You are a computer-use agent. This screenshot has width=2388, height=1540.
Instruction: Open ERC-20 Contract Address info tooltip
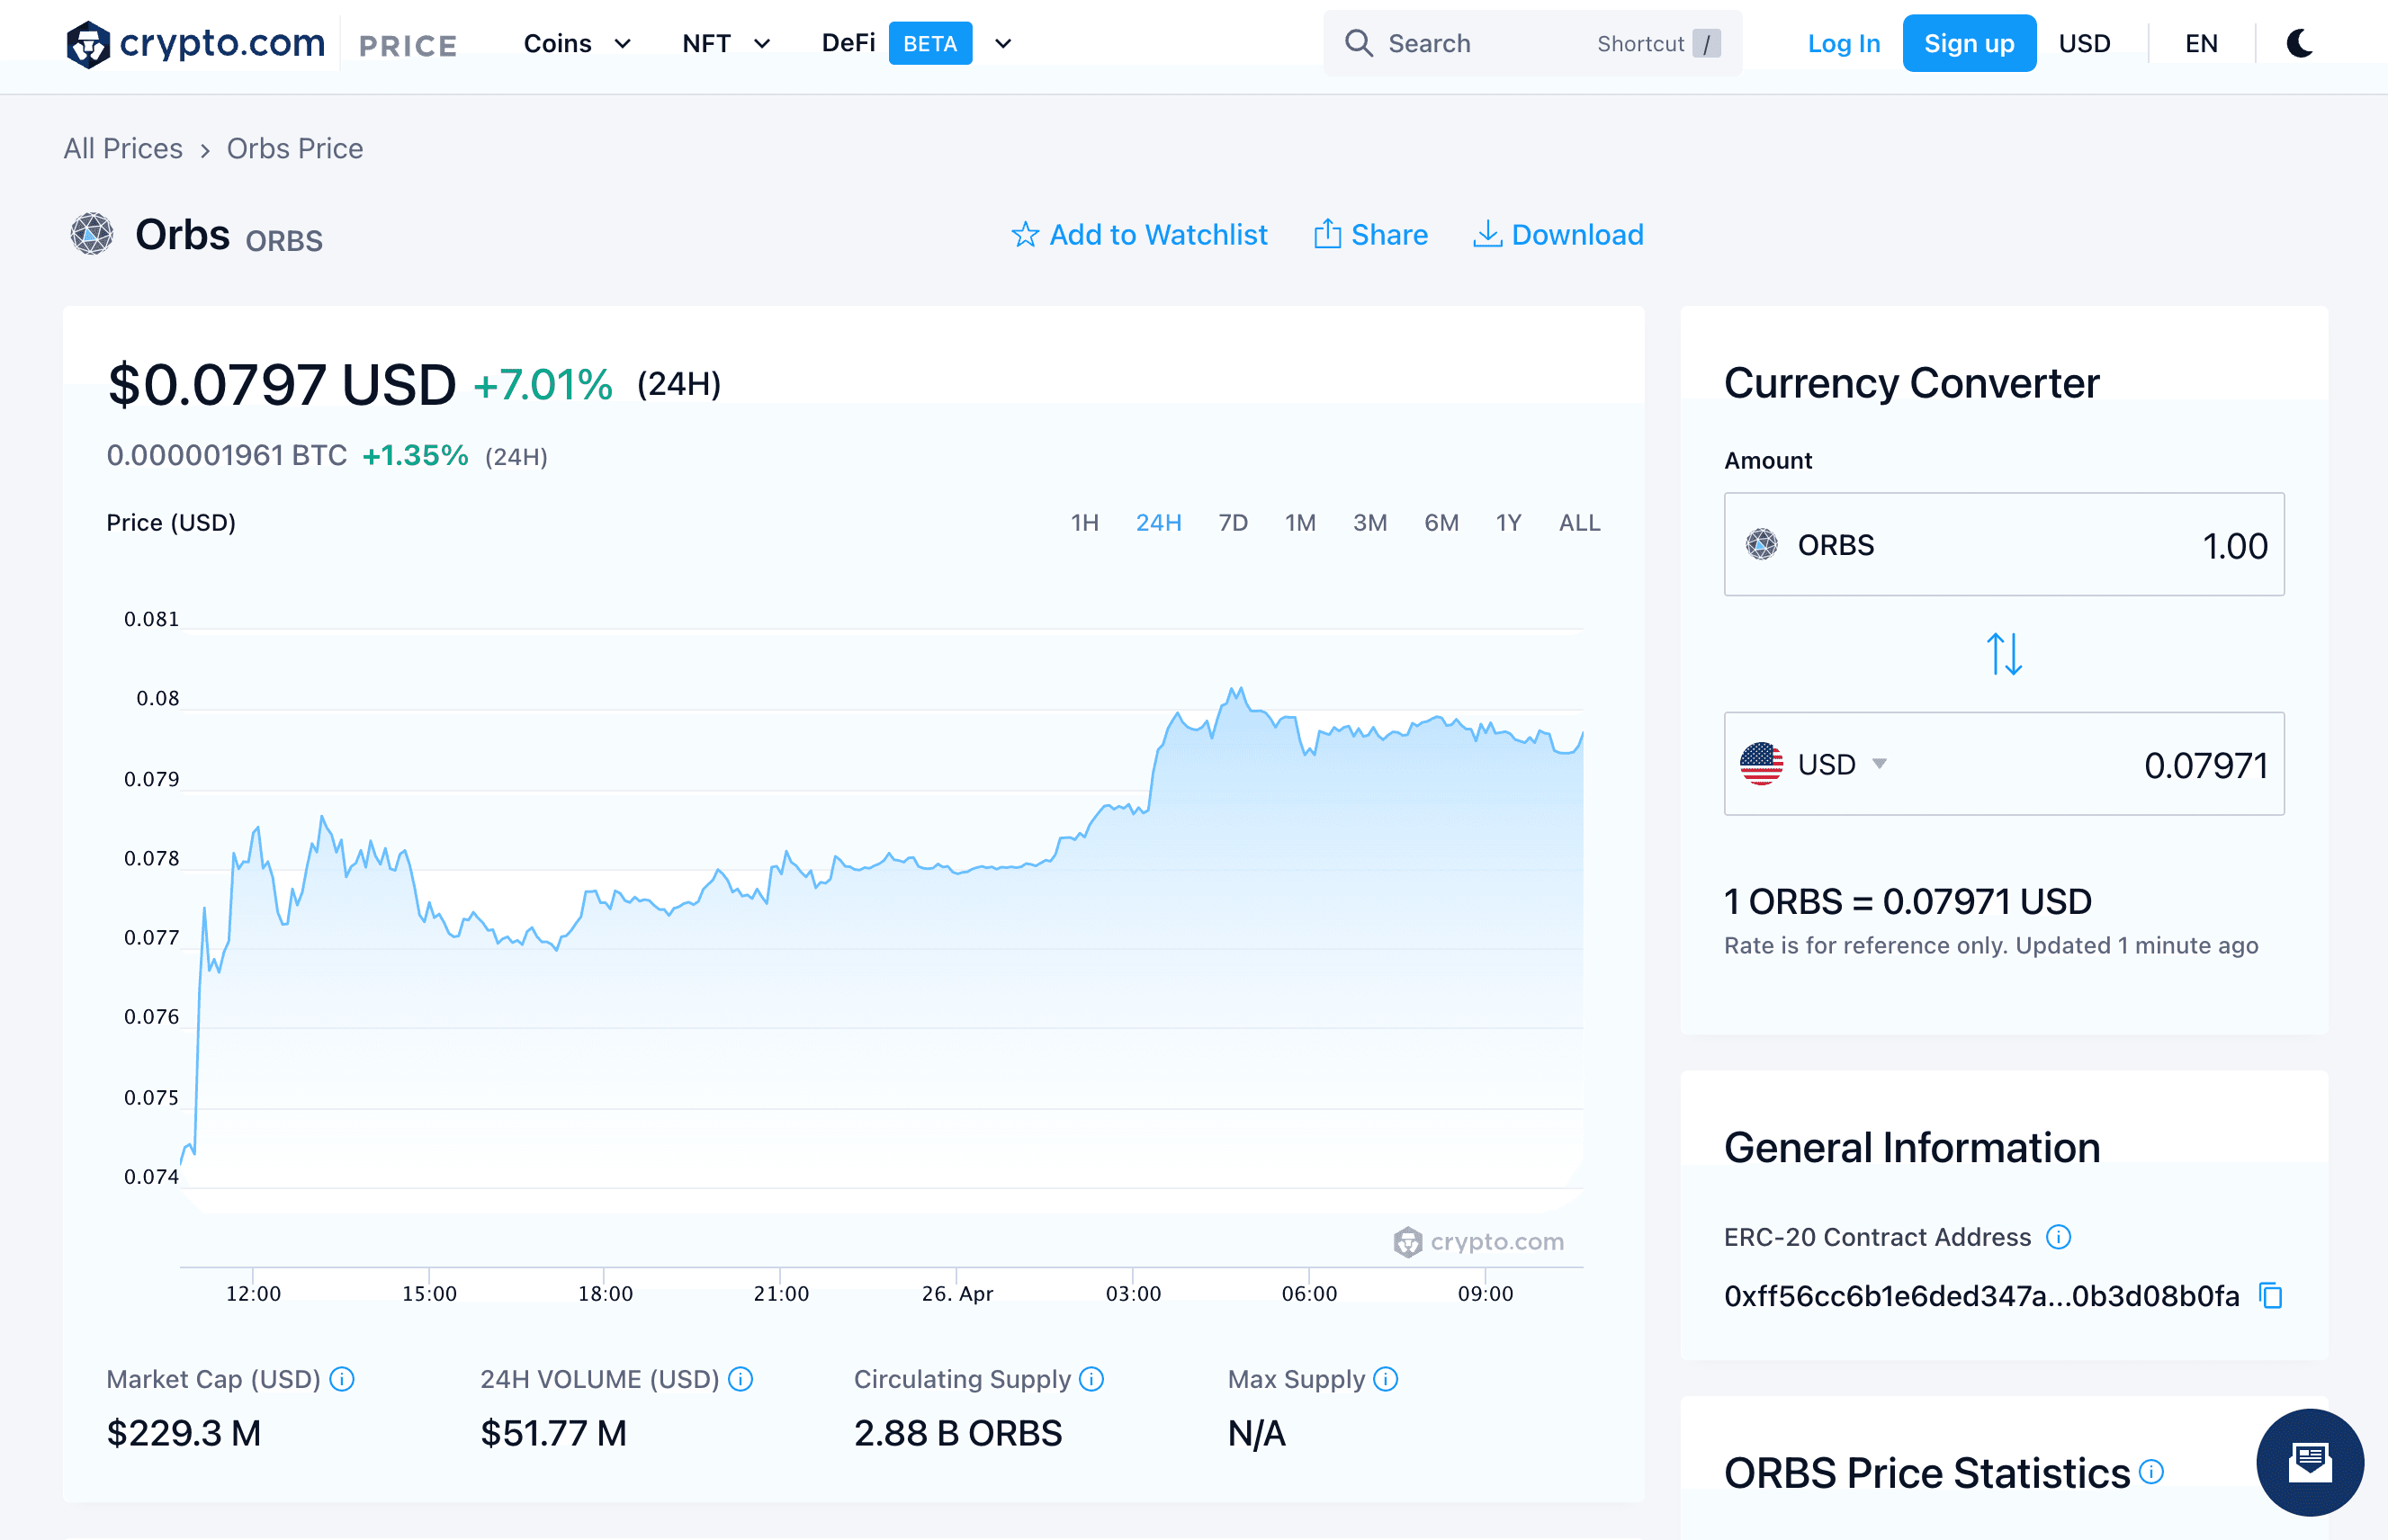[2058, 1237]
